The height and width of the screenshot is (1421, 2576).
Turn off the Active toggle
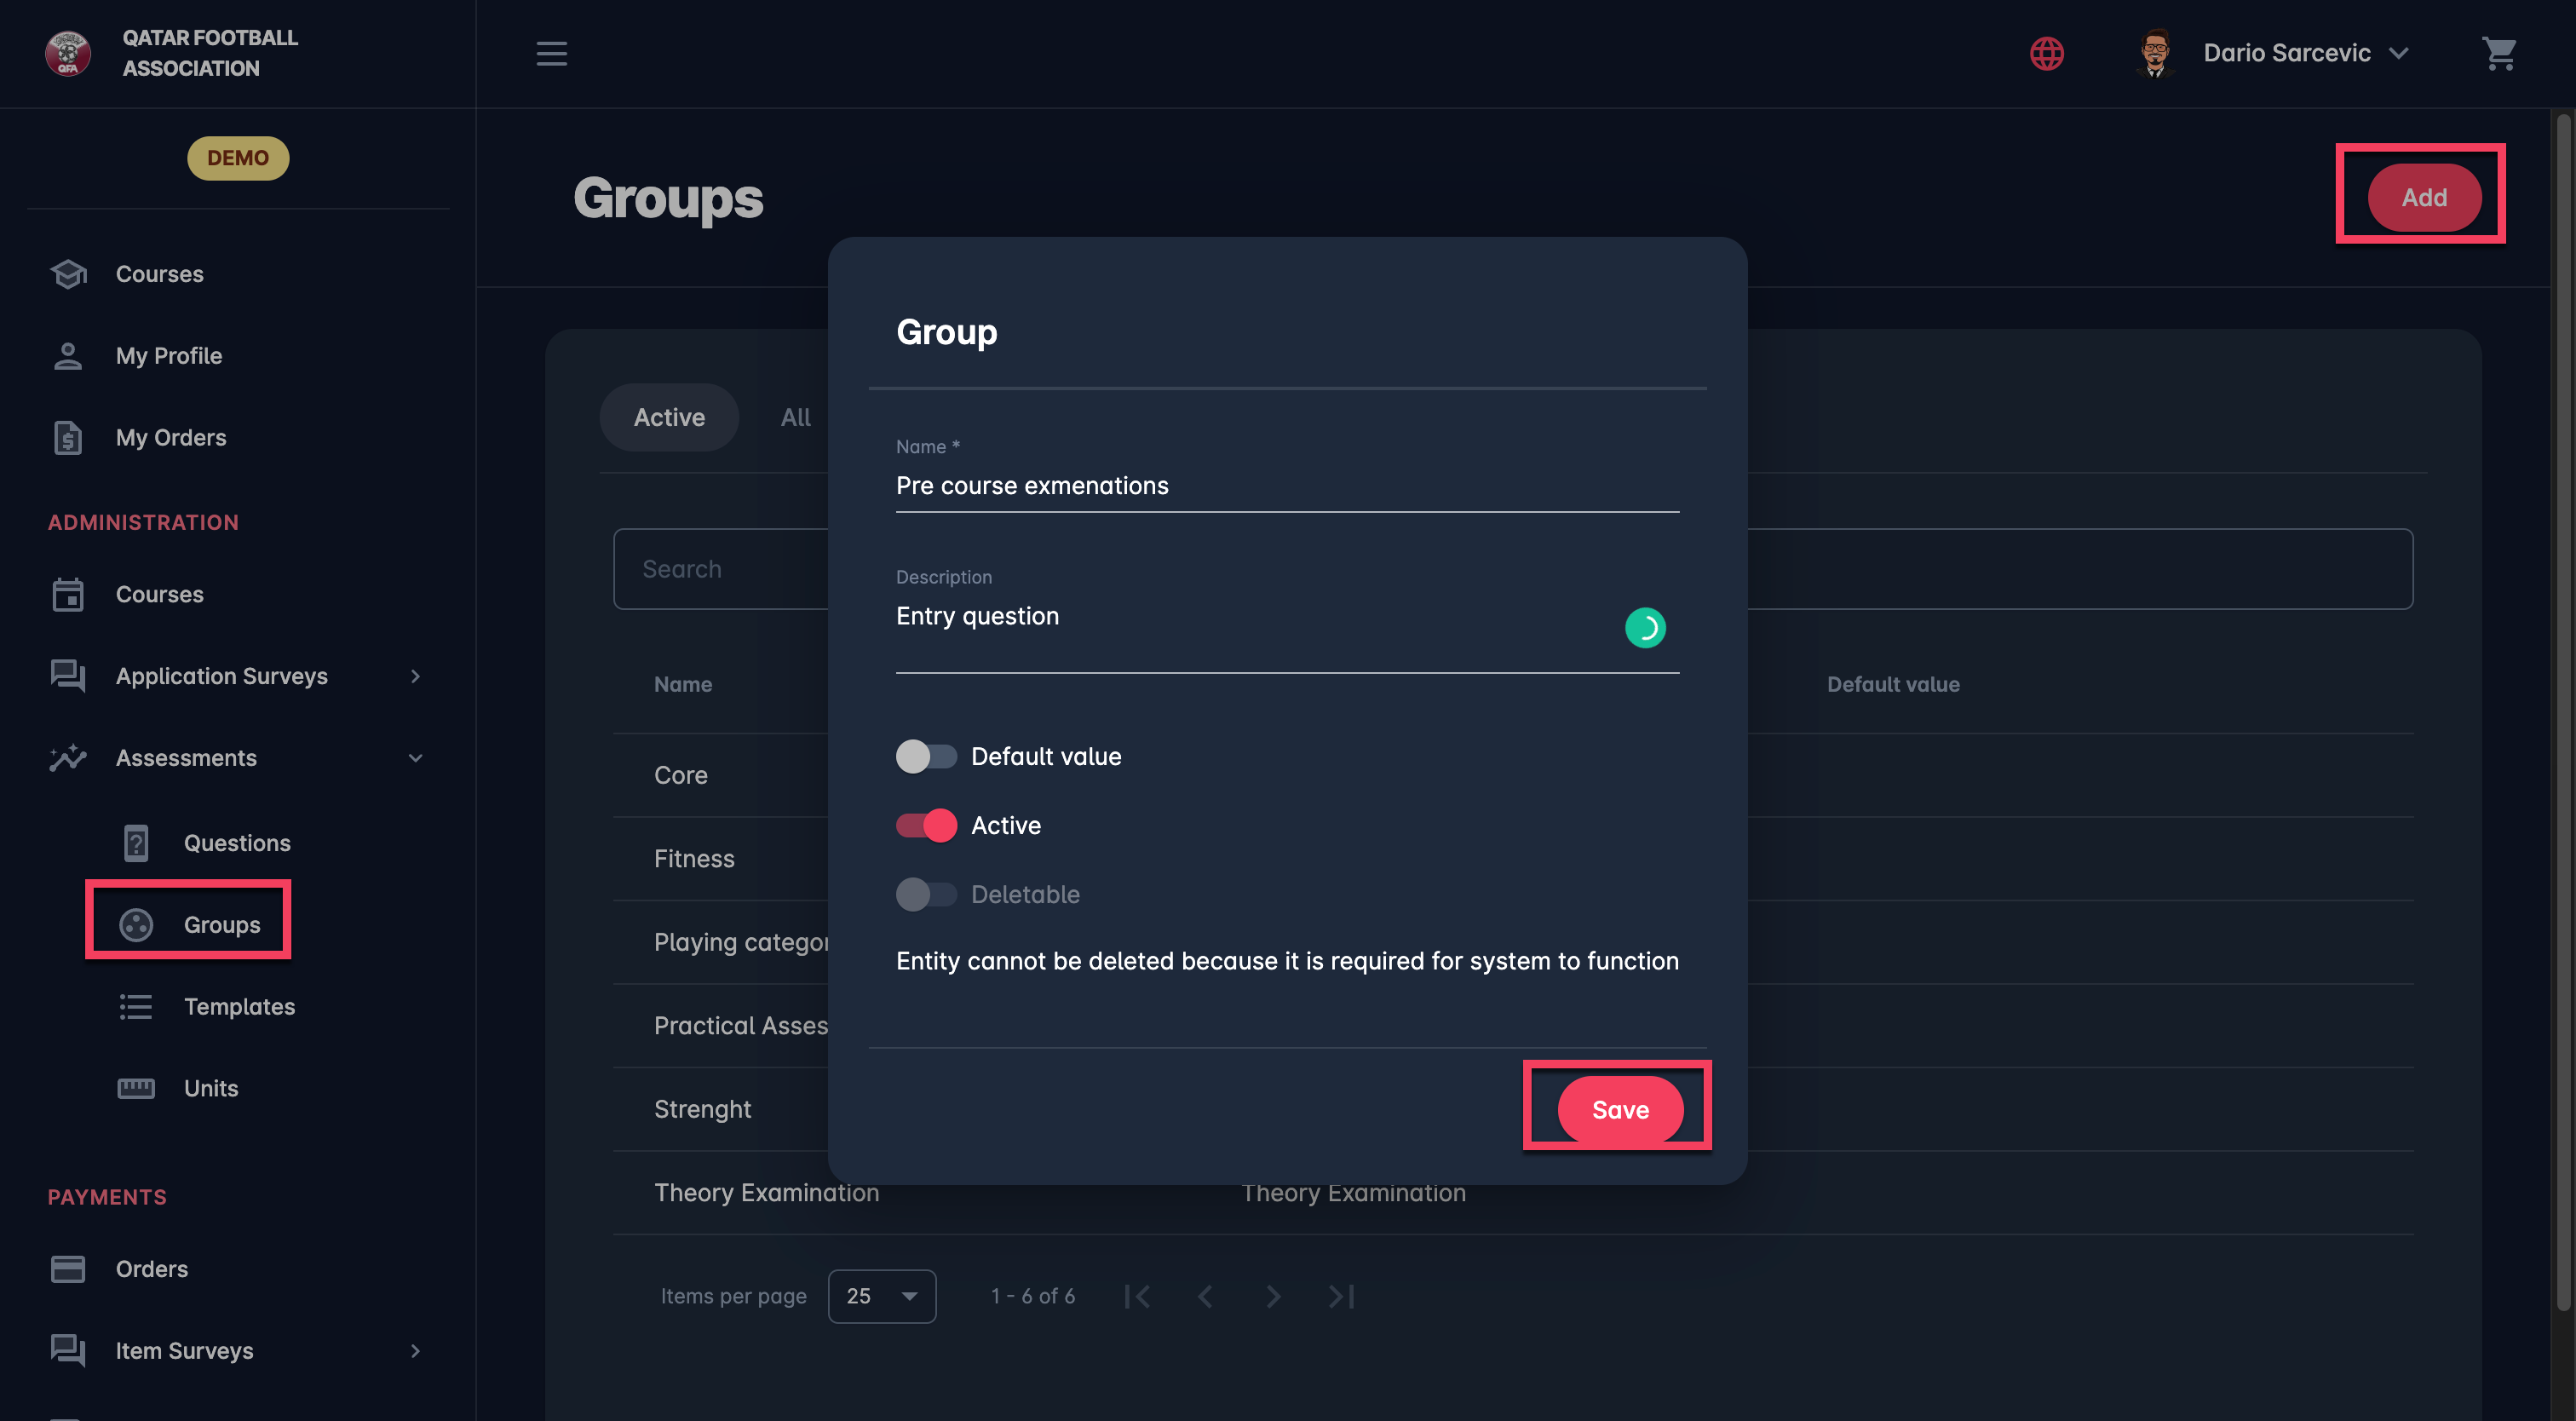[925, 825]
